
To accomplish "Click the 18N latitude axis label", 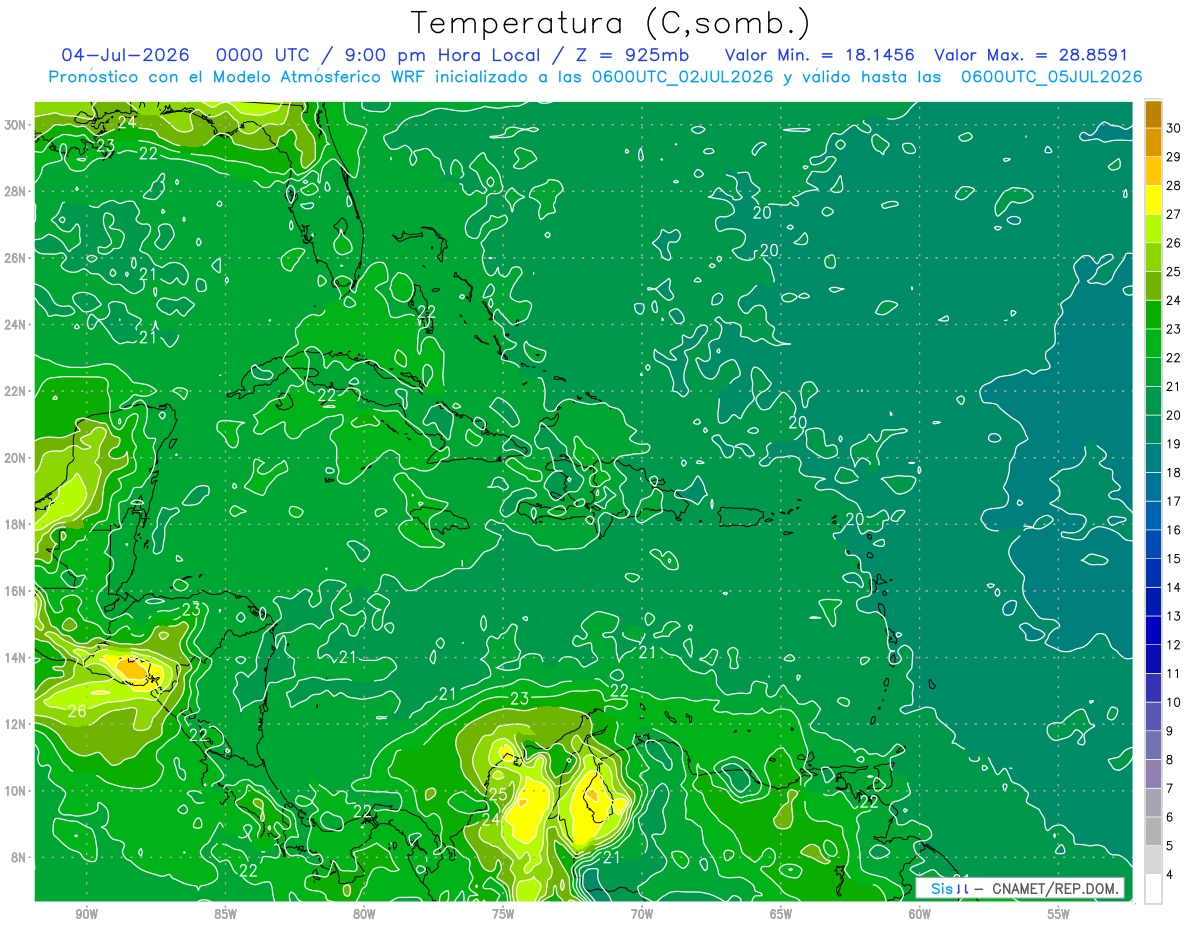I will [x=15, y=524].
